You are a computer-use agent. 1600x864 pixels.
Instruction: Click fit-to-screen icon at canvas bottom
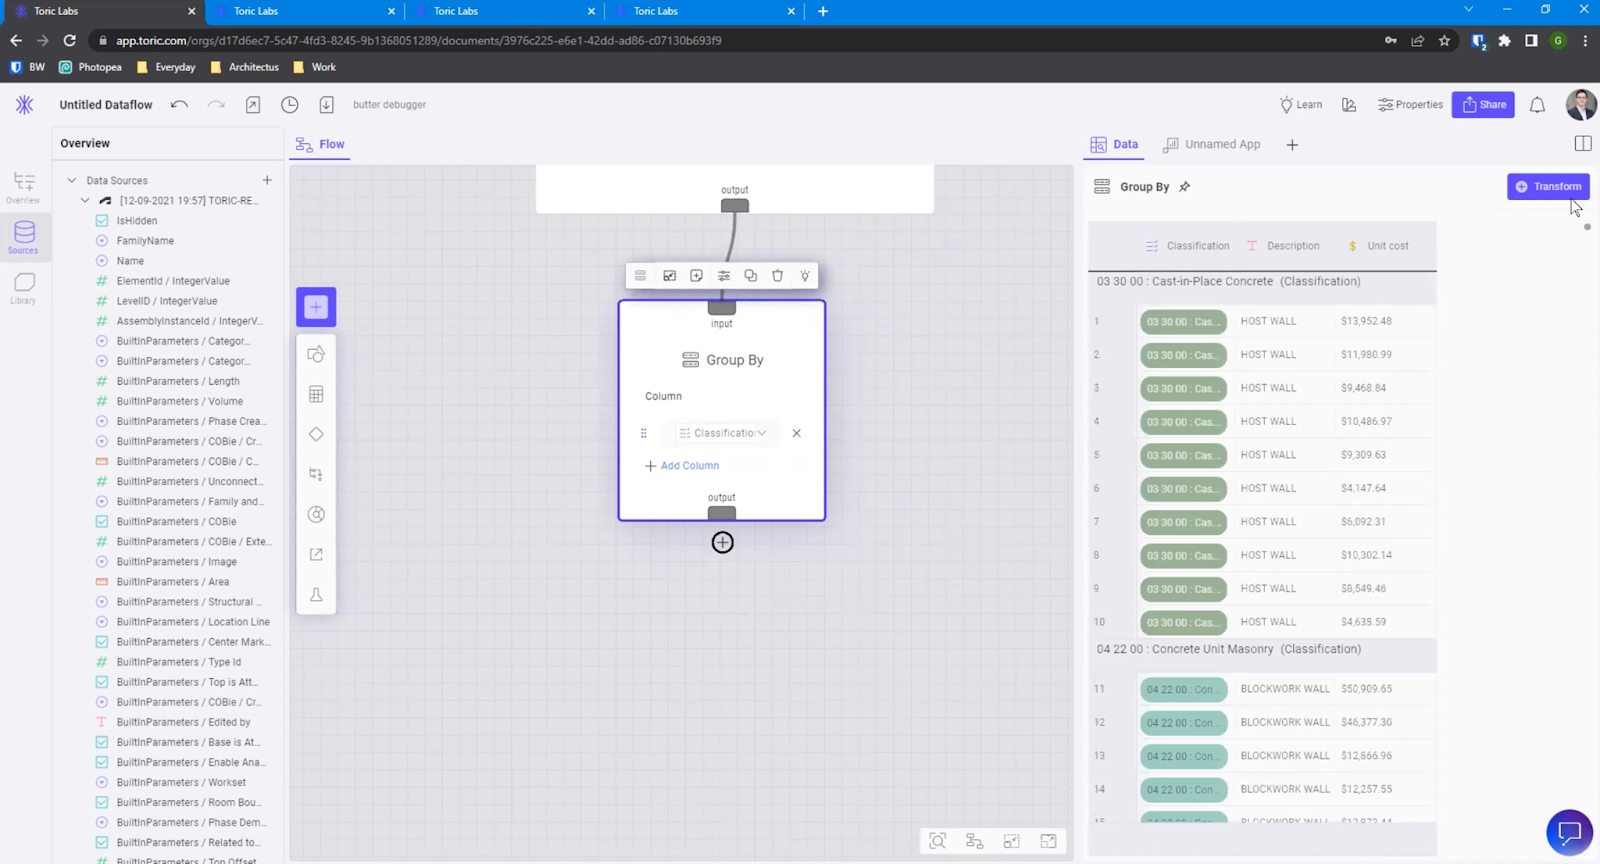1011,841
